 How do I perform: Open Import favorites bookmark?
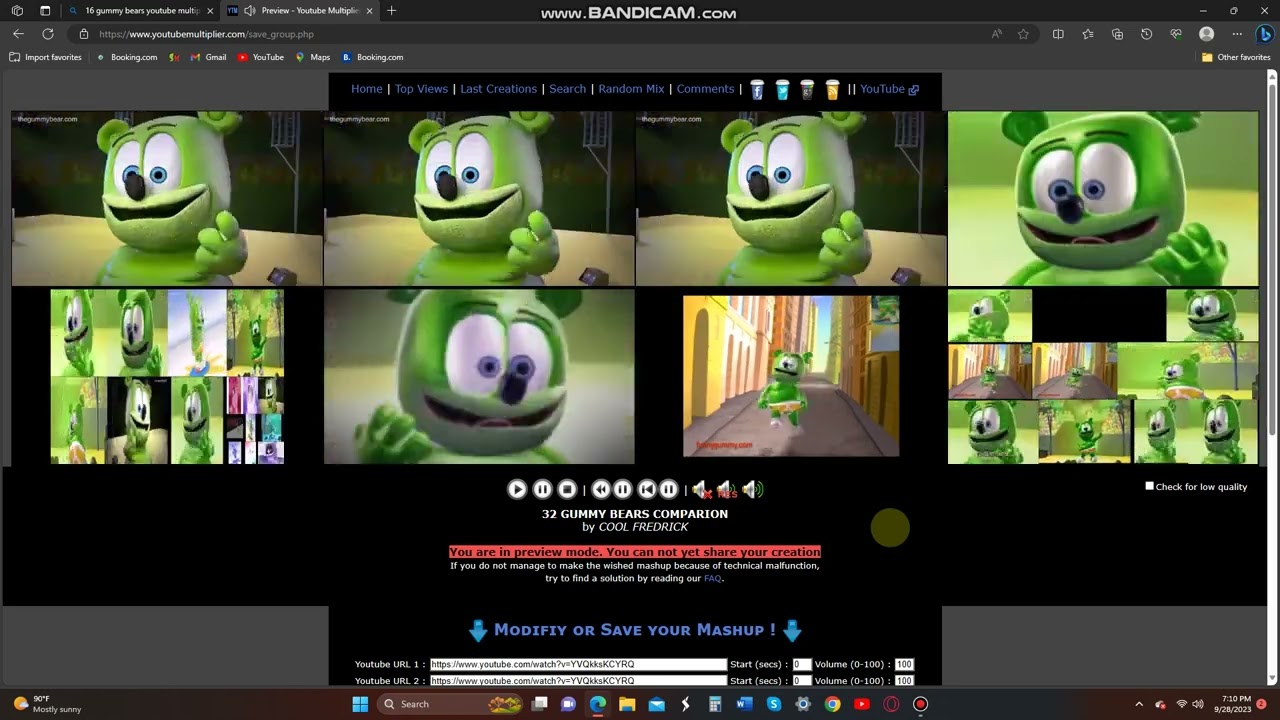46,57
